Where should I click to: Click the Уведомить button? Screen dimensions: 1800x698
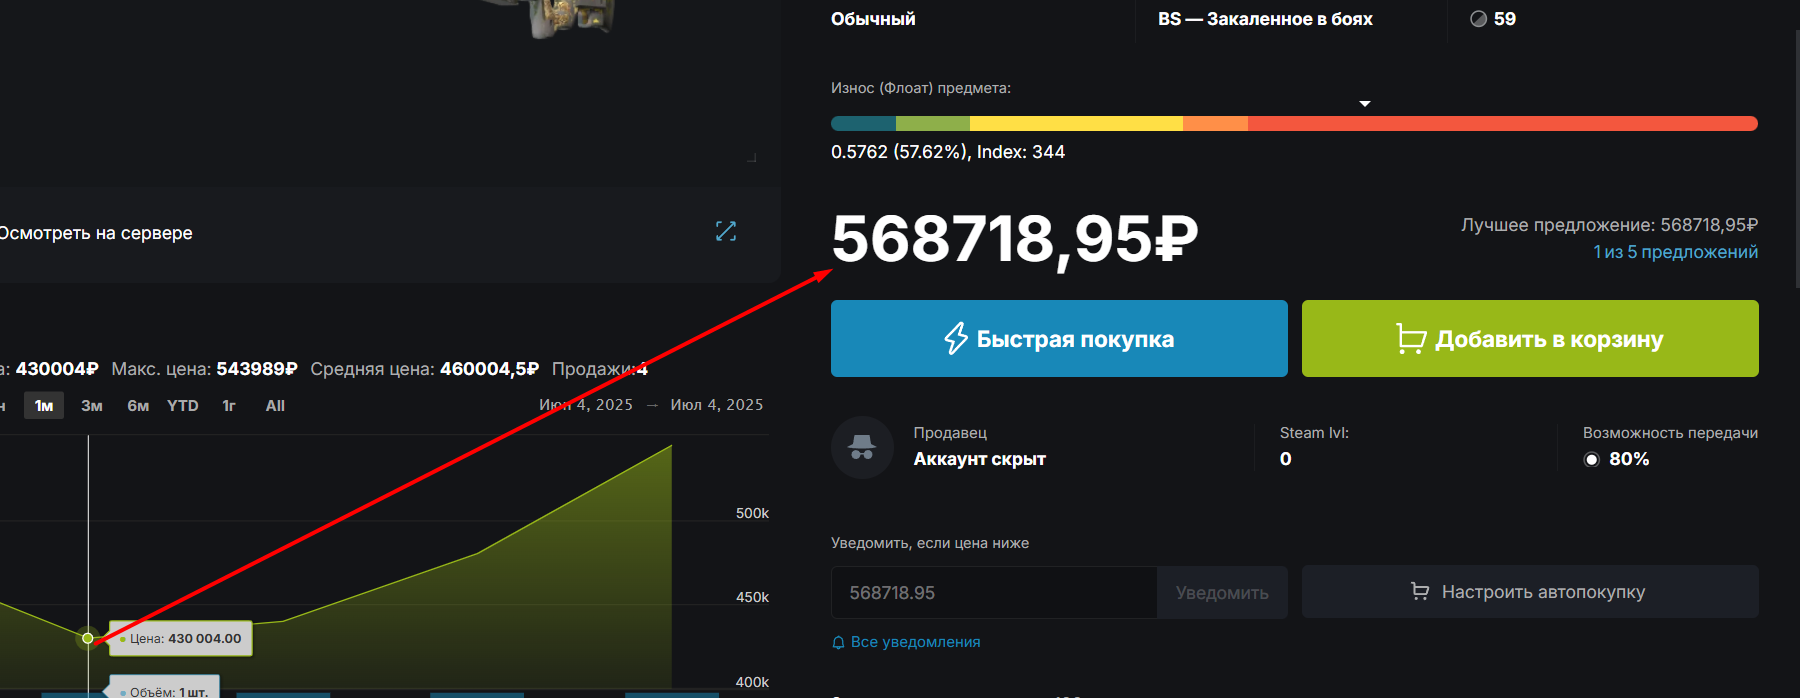coord(1222,593)
